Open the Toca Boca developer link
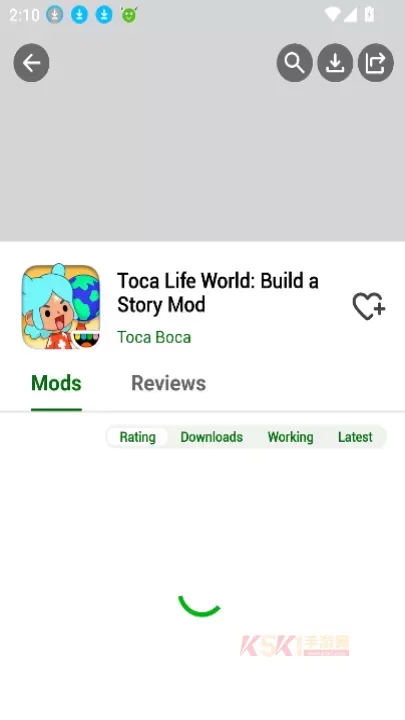 click(x=154, y=337)
